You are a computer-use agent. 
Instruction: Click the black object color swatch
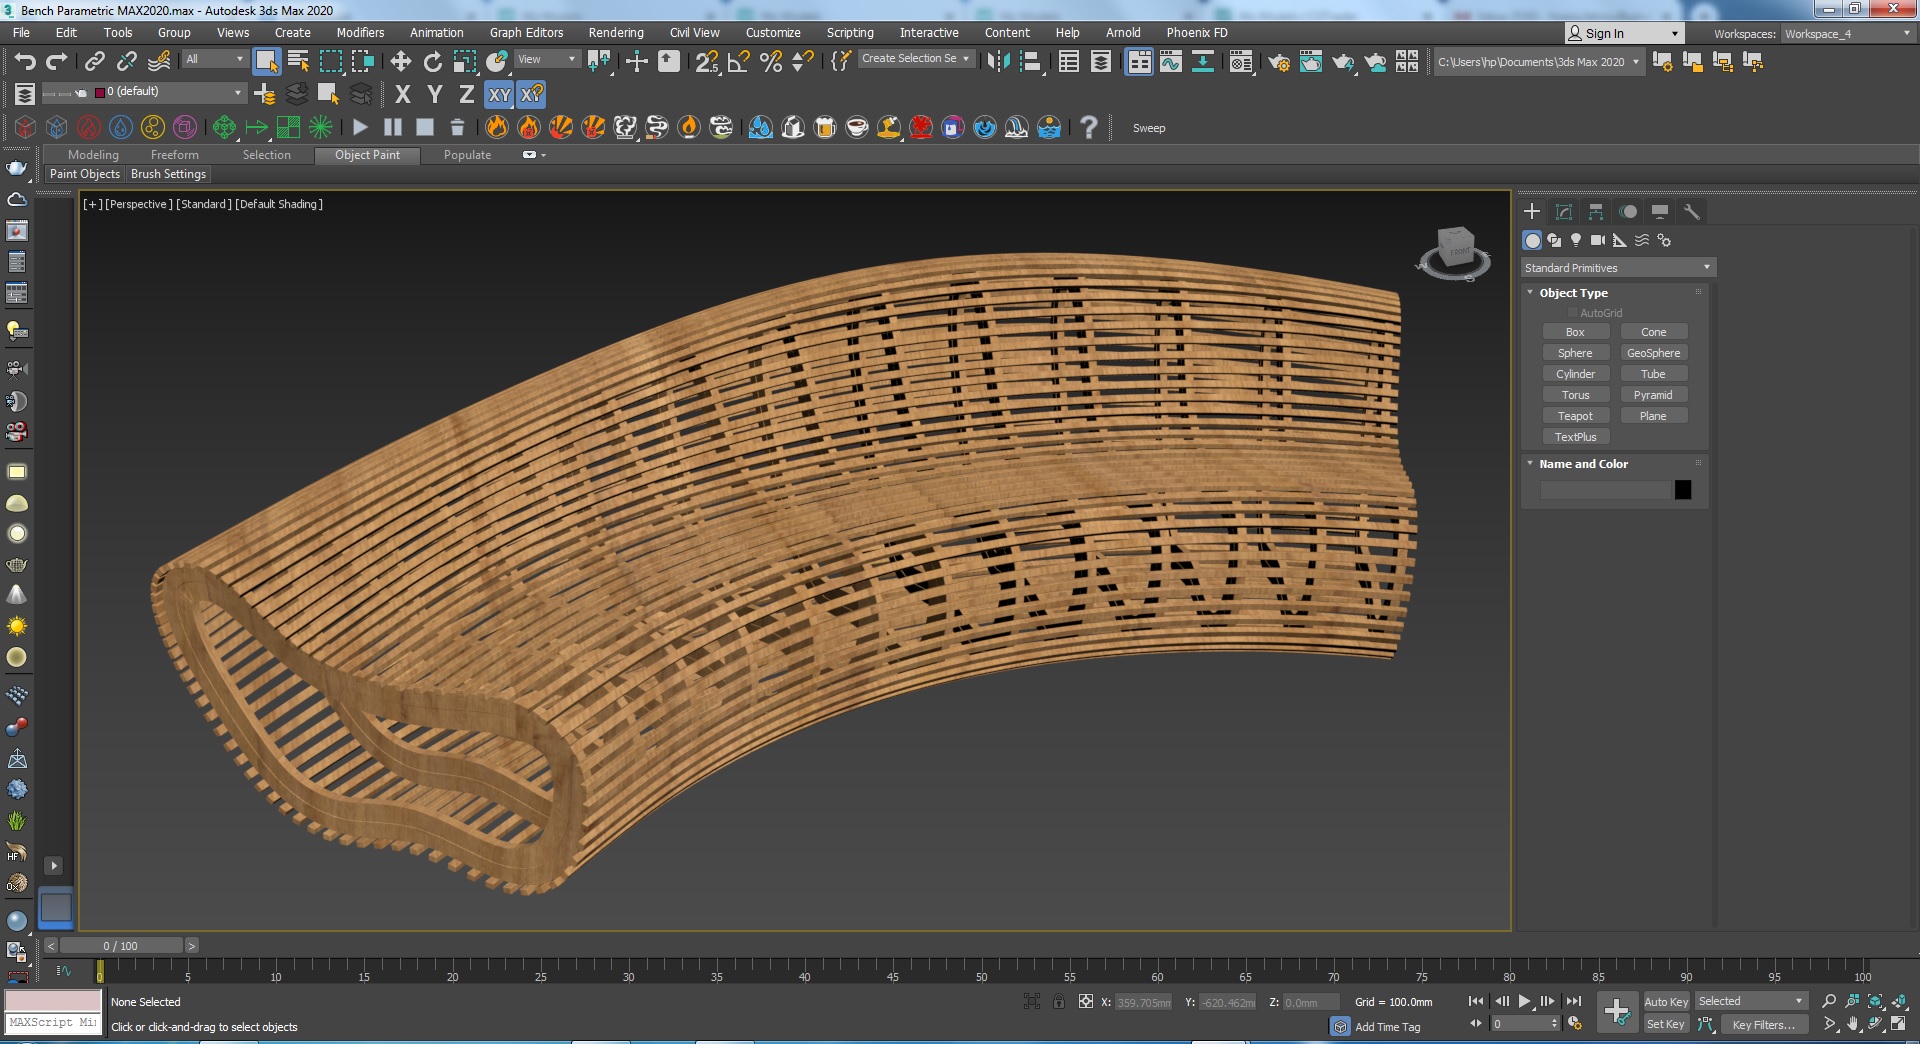[x=1683, y=490]
